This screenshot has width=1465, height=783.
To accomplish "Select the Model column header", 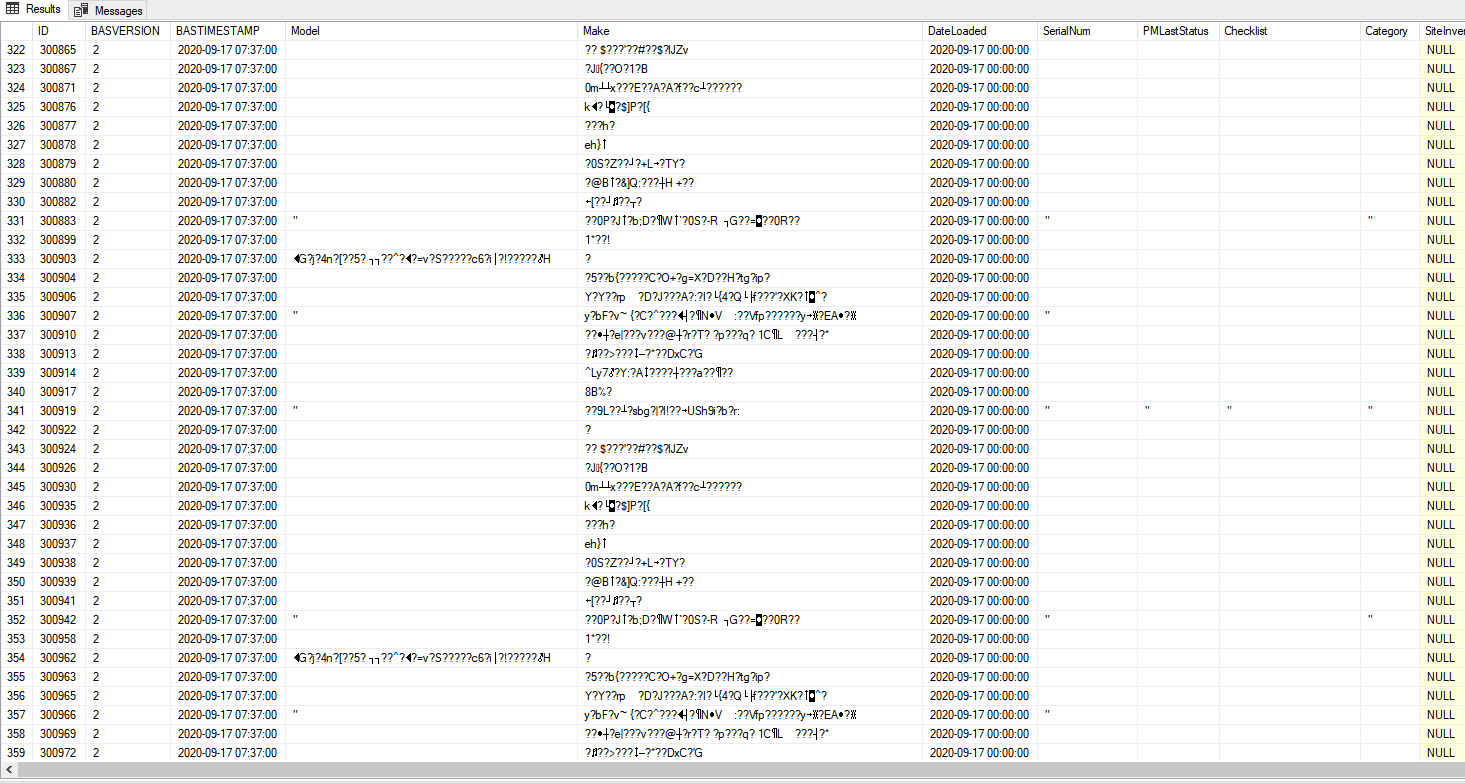I will tap(432, 31).
